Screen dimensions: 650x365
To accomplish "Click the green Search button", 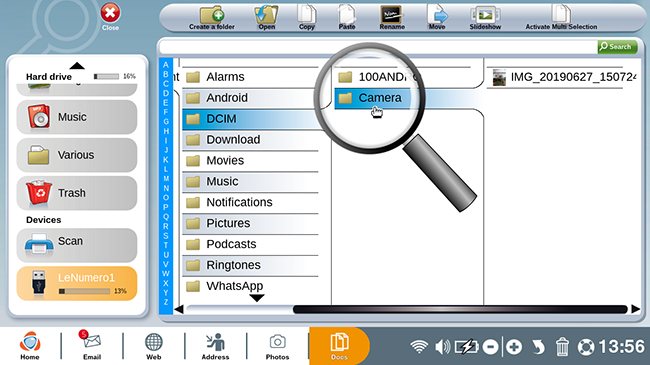I will click(x=617, y=46).
